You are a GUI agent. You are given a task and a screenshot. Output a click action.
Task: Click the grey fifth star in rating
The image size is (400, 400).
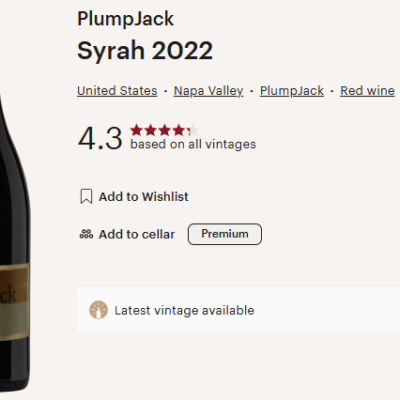[194, 130]
